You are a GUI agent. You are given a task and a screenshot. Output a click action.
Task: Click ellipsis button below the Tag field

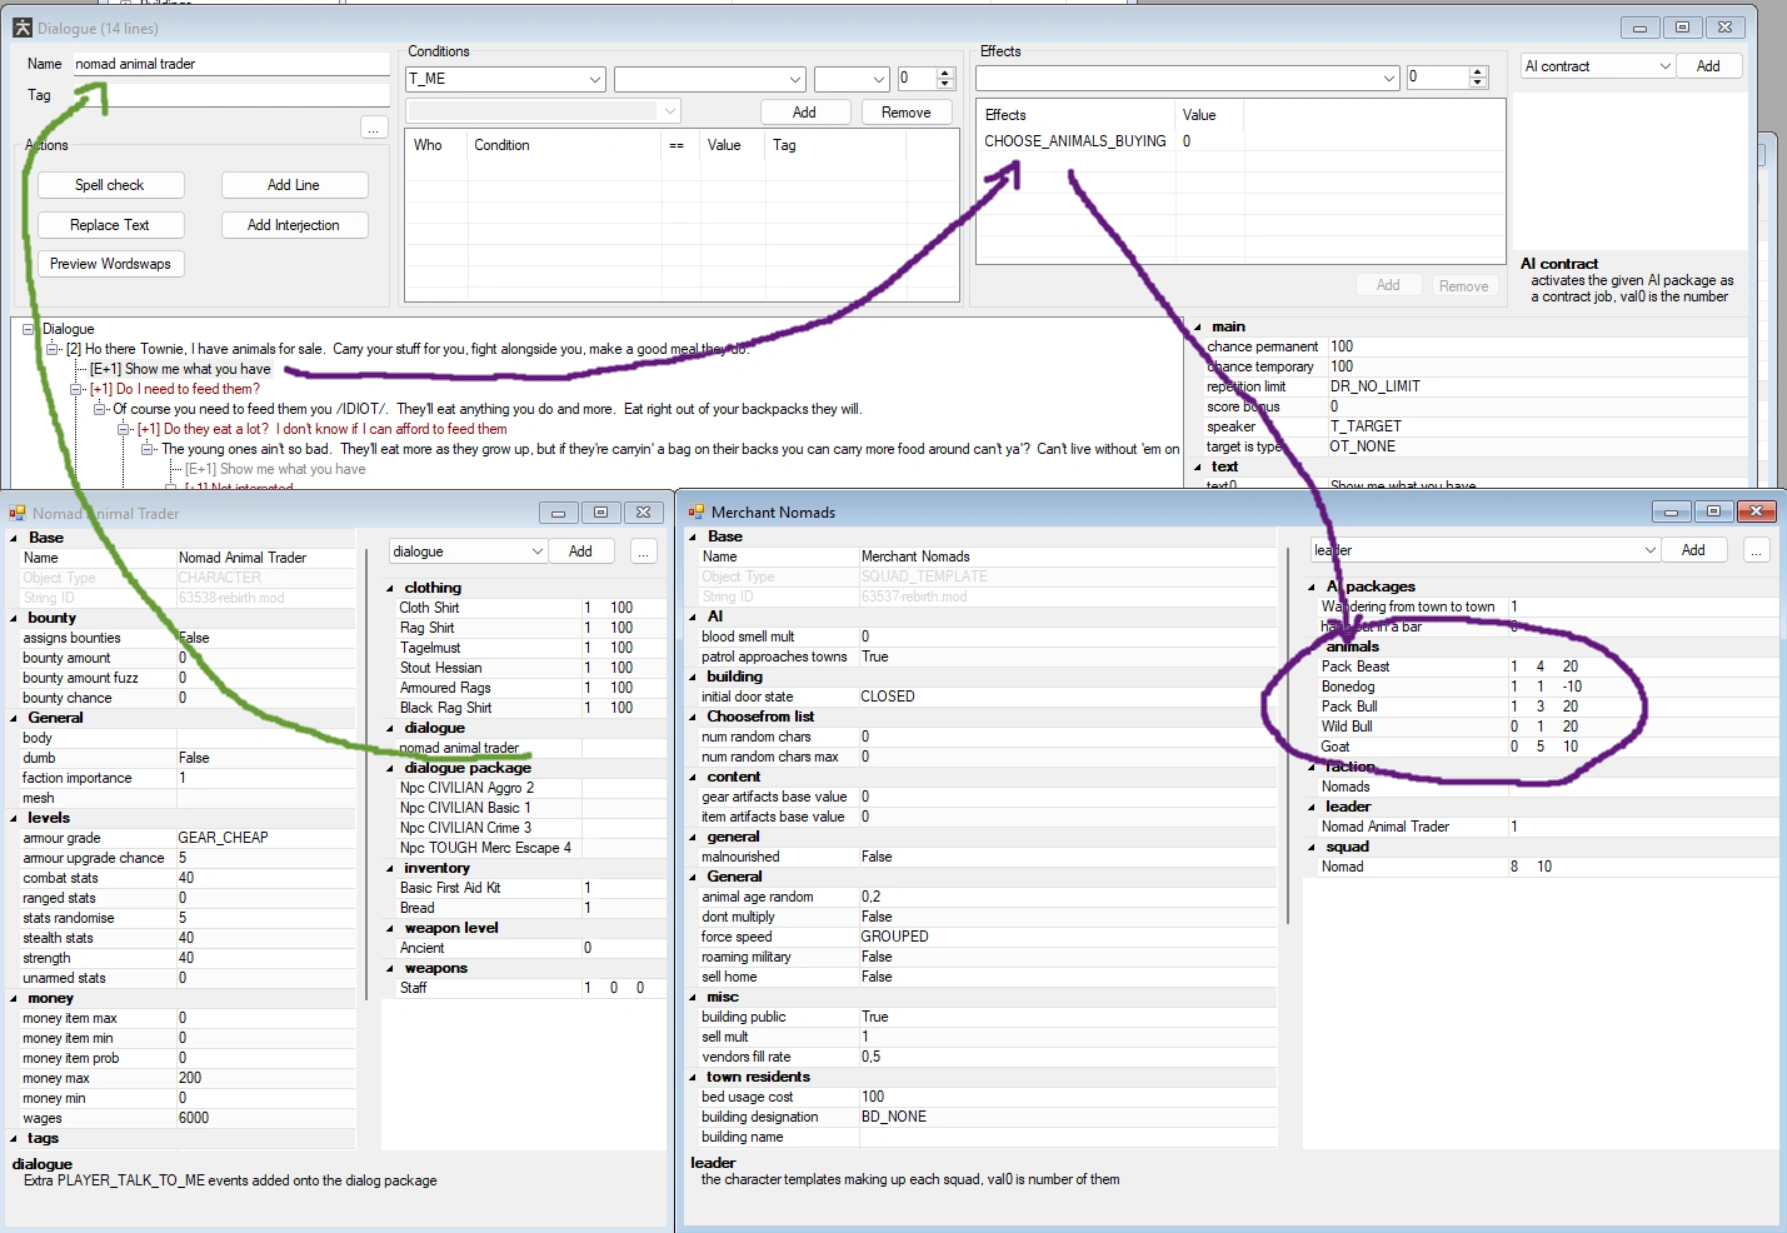point(373,128)
